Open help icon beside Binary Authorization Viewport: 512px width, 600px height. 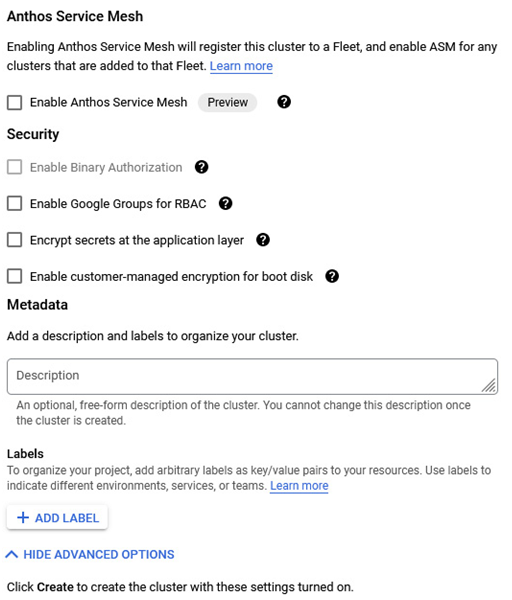202,167
